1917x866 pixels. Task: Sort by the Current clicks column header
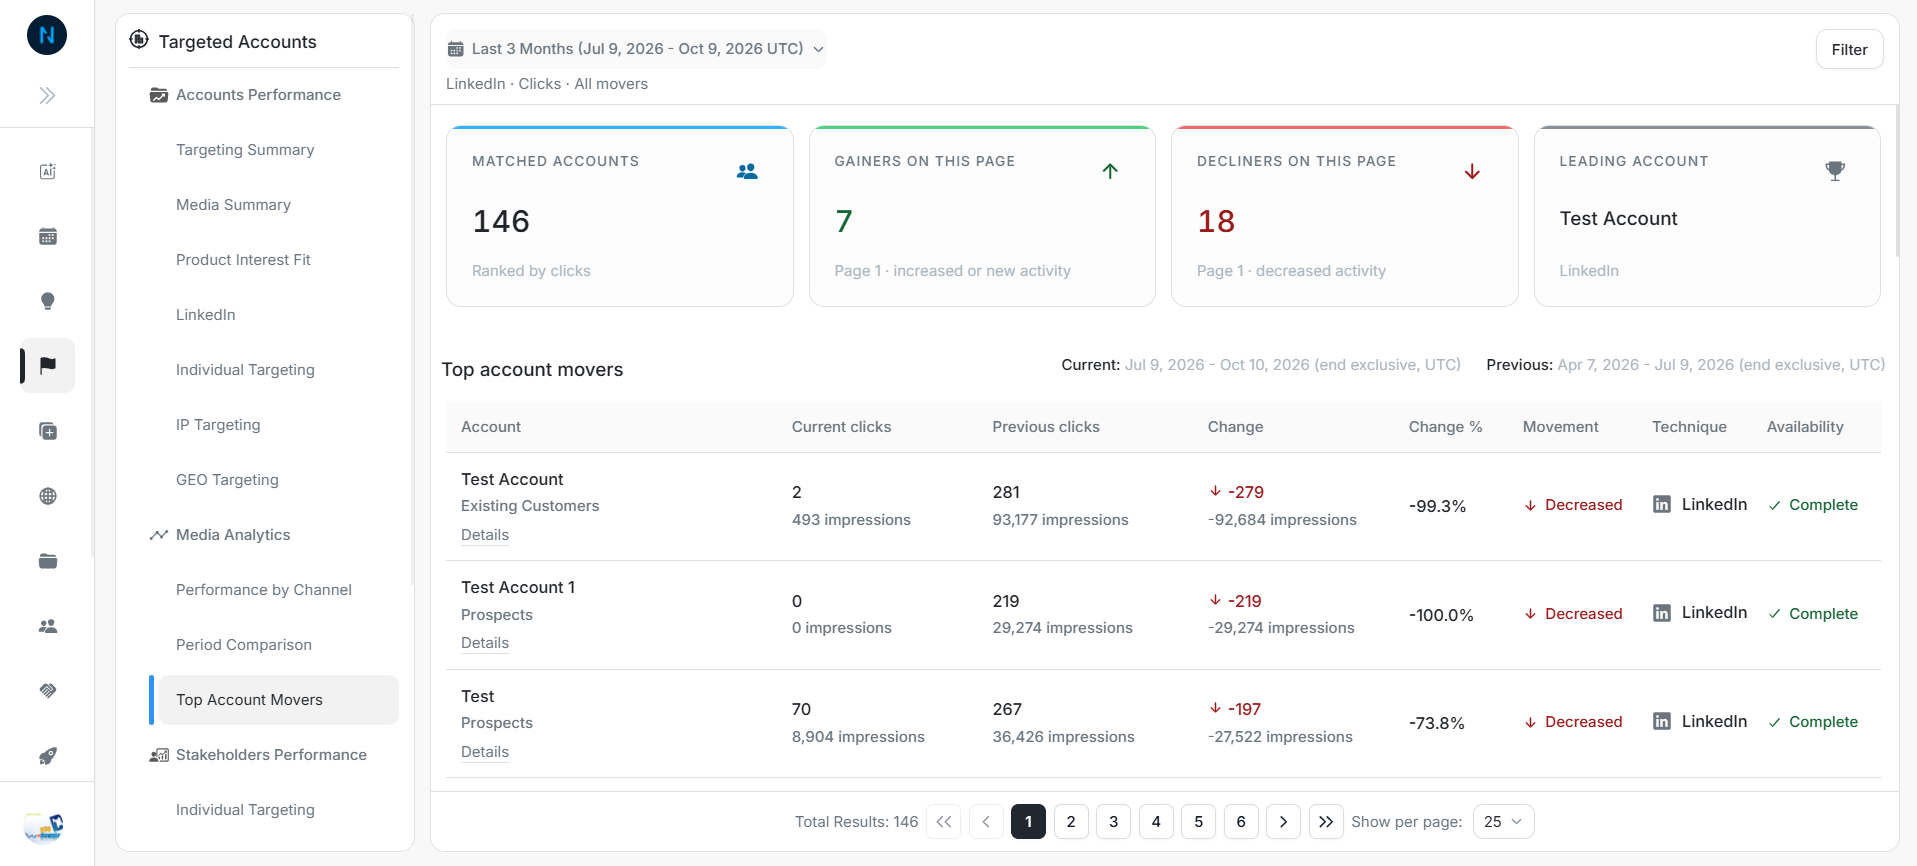tap(841, 427)
